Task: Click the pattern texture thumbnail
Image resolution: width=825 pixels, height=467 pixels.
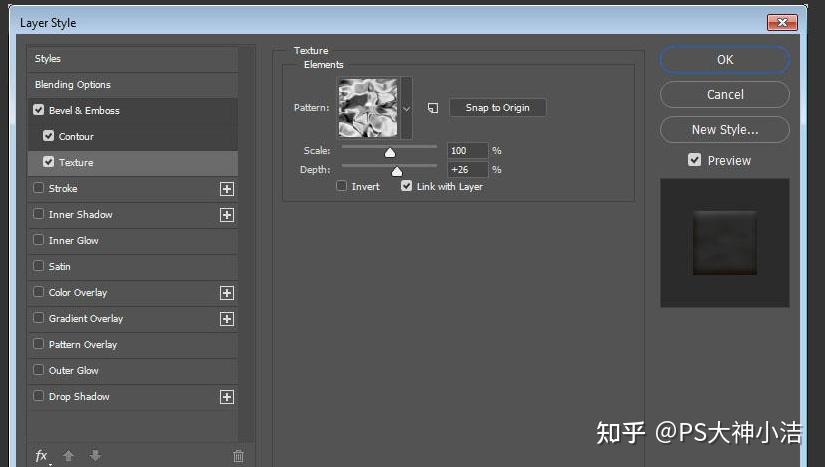Action: click(368, 108)
